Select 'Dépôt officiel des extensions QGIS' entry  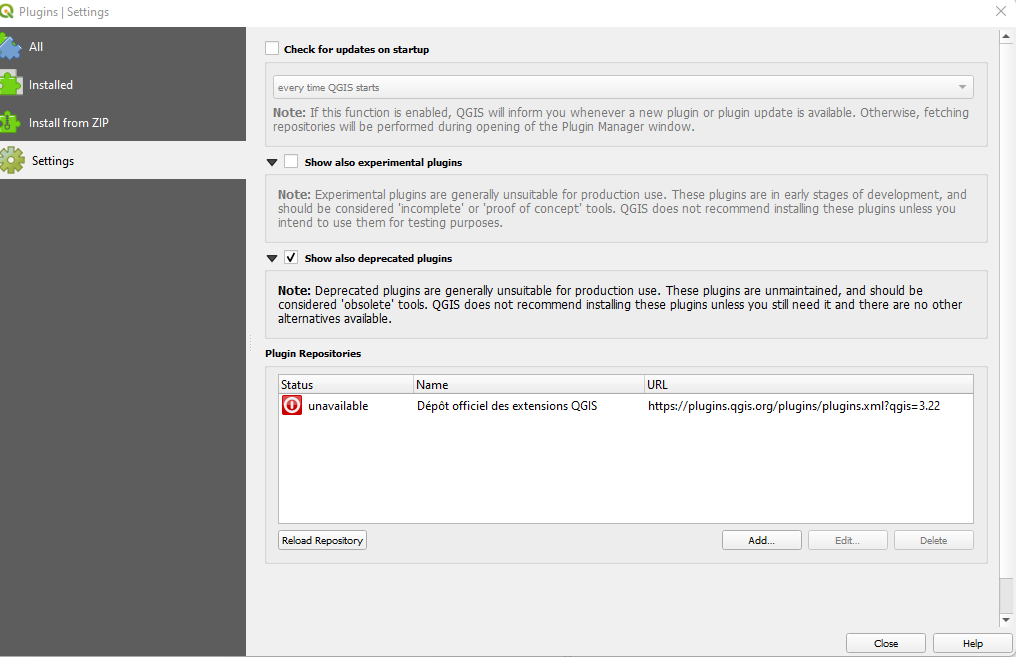(x=507, y=406)
